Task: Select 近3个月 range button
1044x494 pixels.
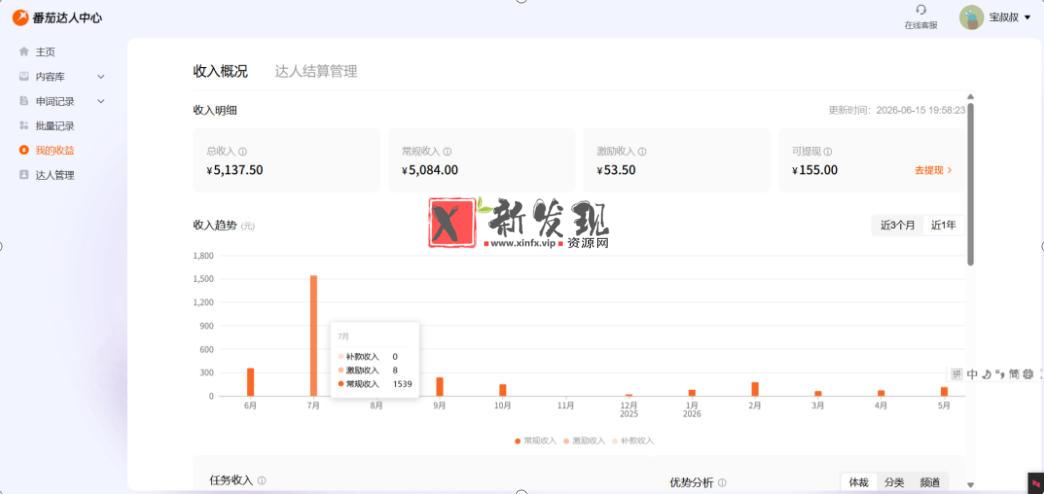Action: click(x=898, y=226)
